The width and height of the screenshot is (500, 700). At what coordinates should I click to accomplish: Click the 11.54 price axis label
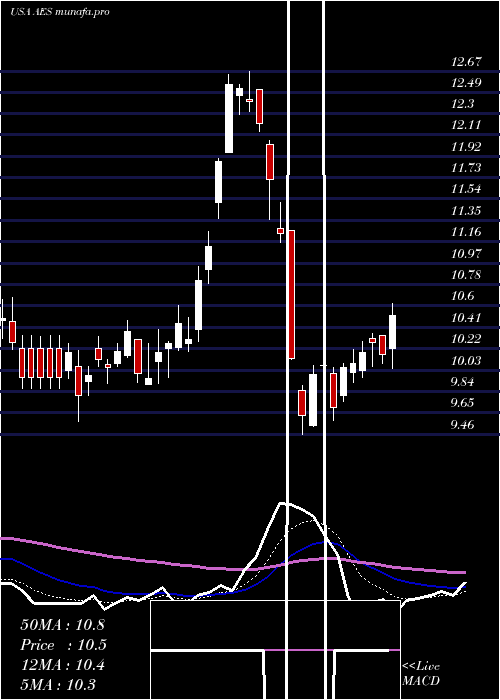pyautogui.click(x=466, y=188)
